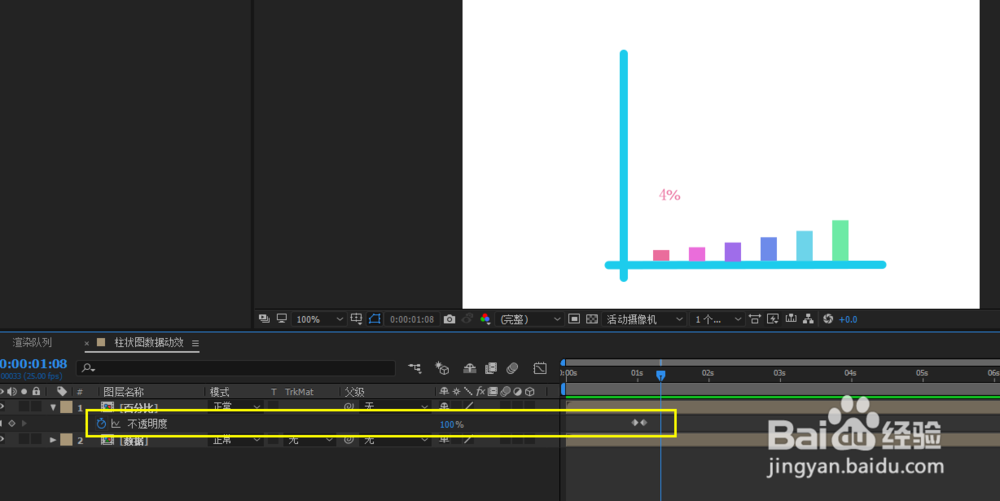Click layer 1 label color swatch
The width and height of the screenshot is (1000, 501).
pos(66,407)
